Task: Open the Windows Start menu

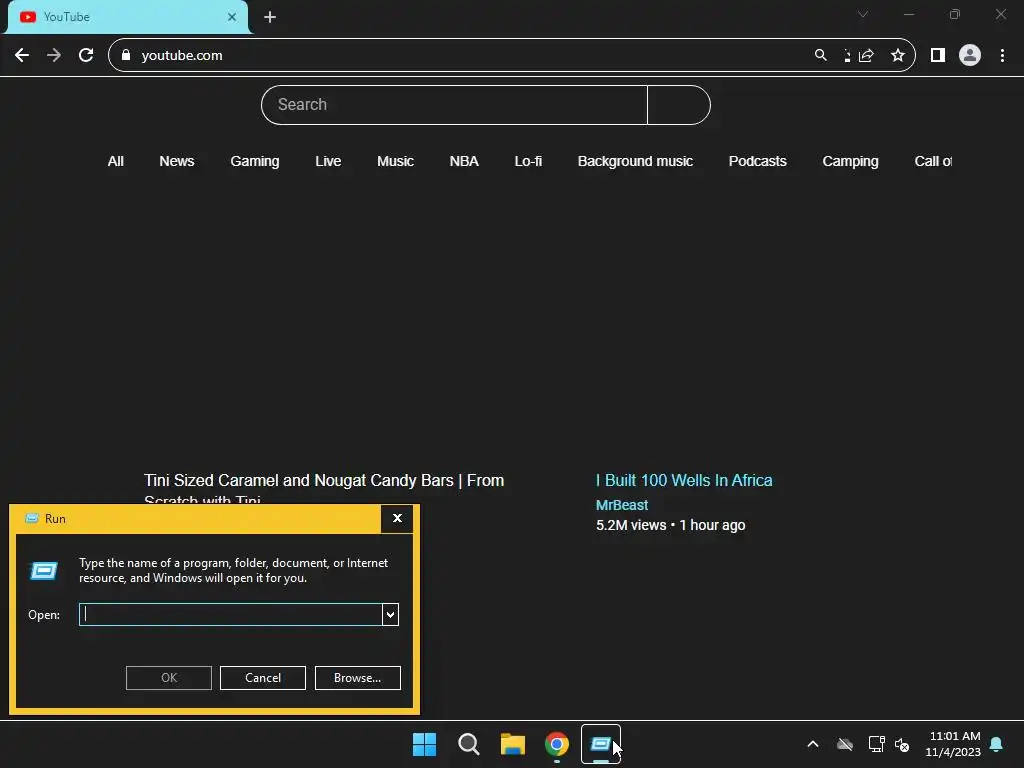Action: pyautogui.click(x=424, y=744)
